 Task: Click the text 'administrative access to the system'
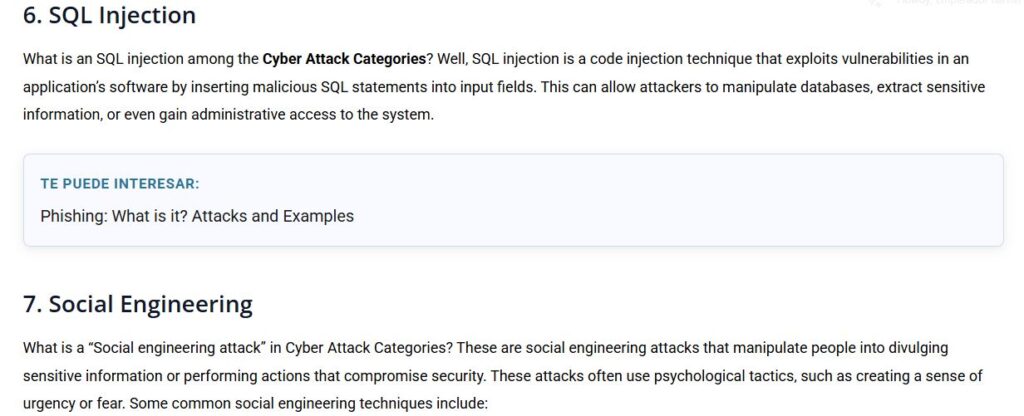tap(312, 116)
